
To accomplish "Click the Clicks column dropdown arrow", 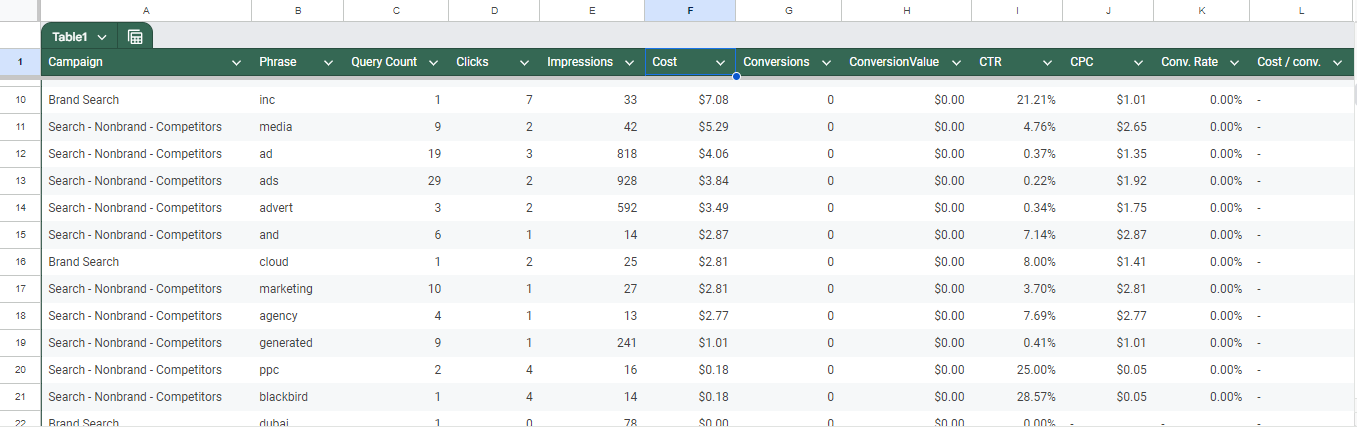I will (524, 62).
